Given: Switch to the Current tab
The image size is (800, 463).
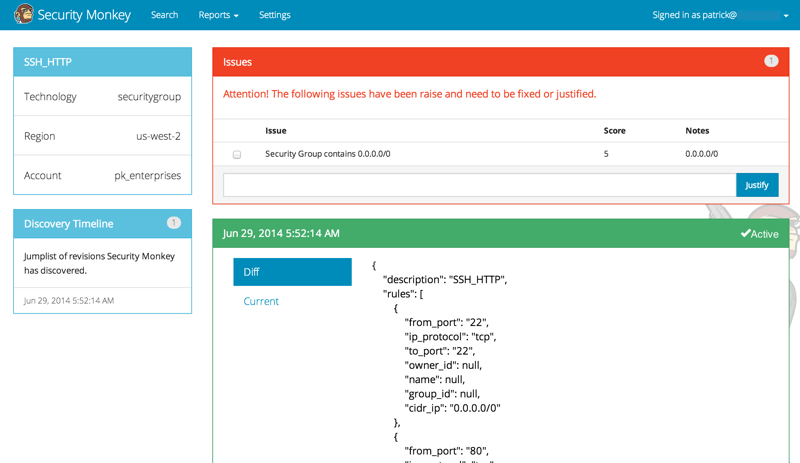Looking at the screenshot, I should coord(261,301).
